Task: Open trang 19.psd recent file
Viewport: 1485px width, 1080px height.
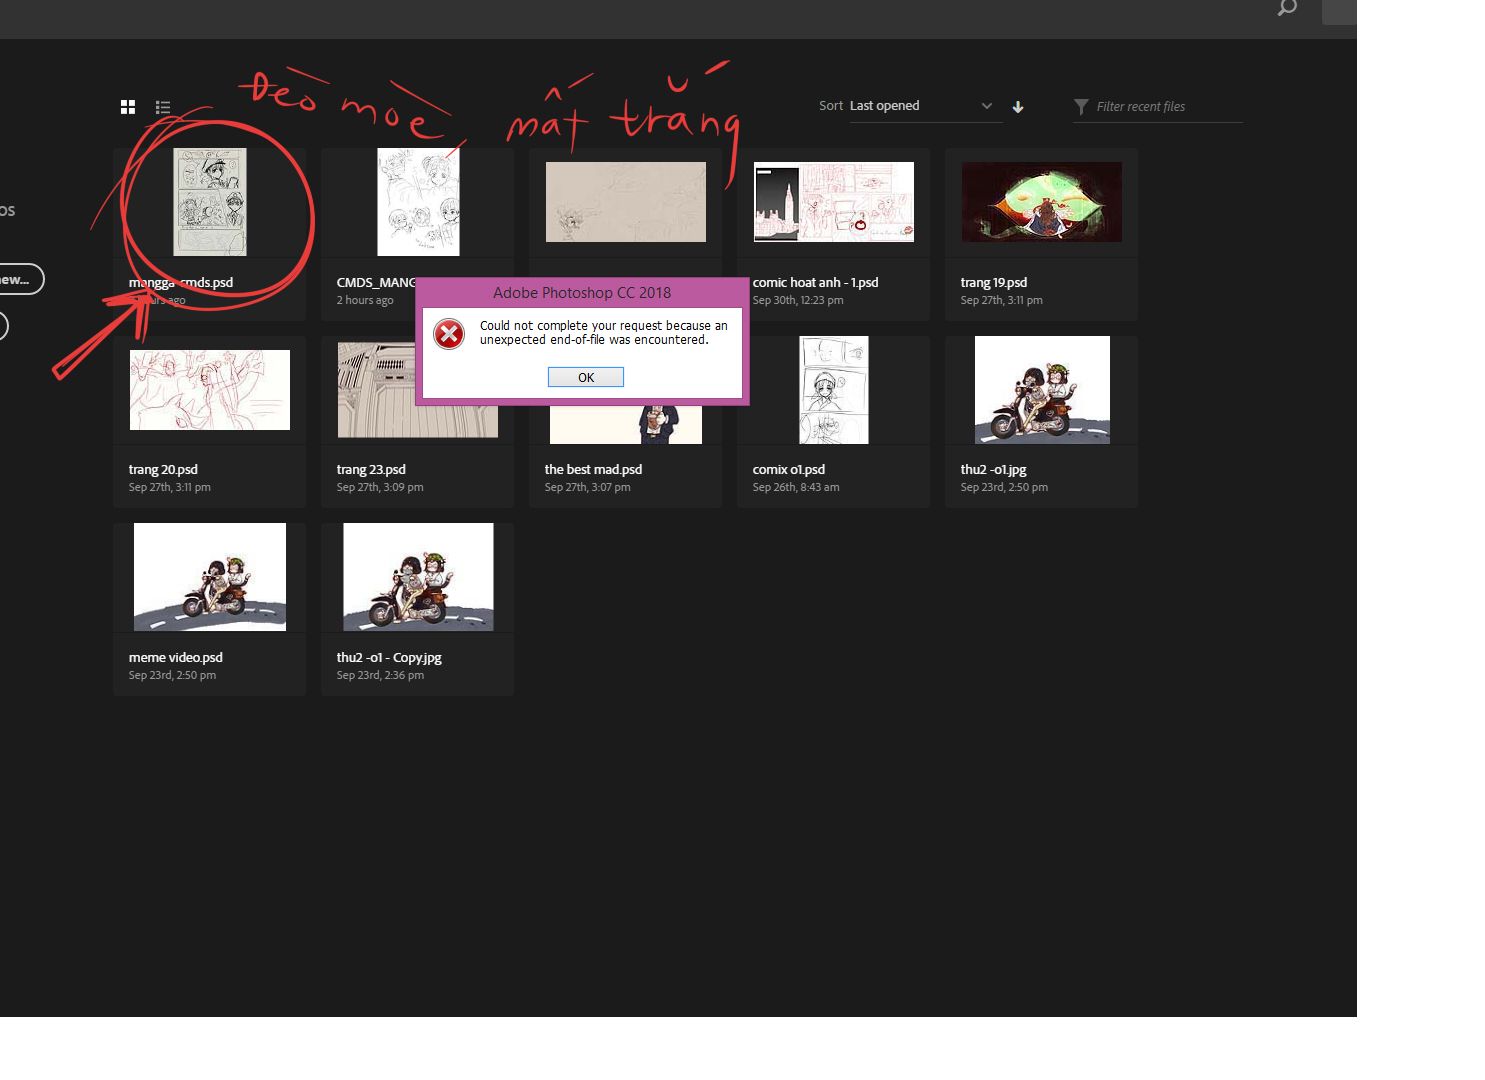Action: 1041,202
